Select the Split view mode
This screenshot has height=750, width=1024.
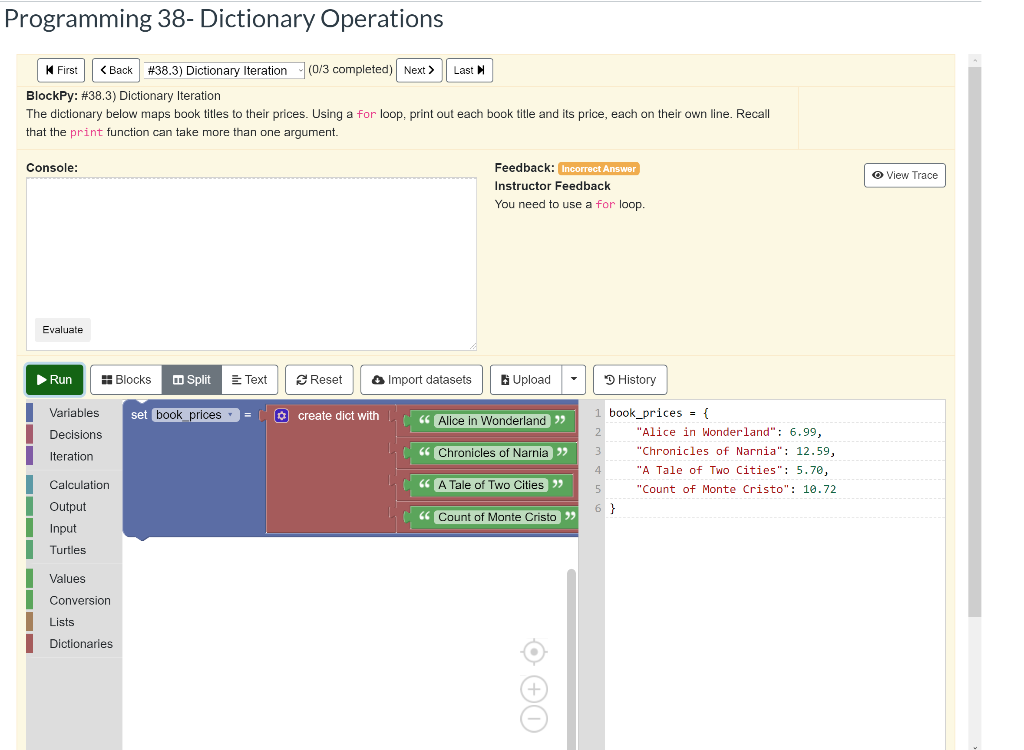point(191,379)
